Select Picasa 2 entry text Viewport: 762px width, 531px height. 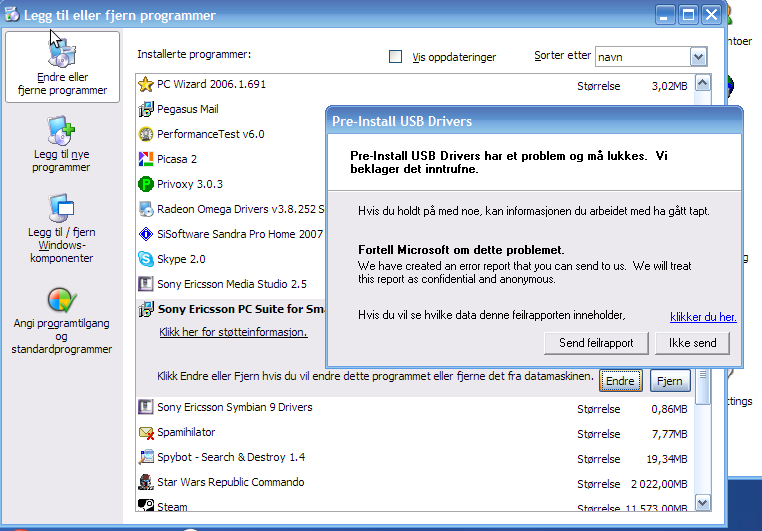[x=177, y=159]
